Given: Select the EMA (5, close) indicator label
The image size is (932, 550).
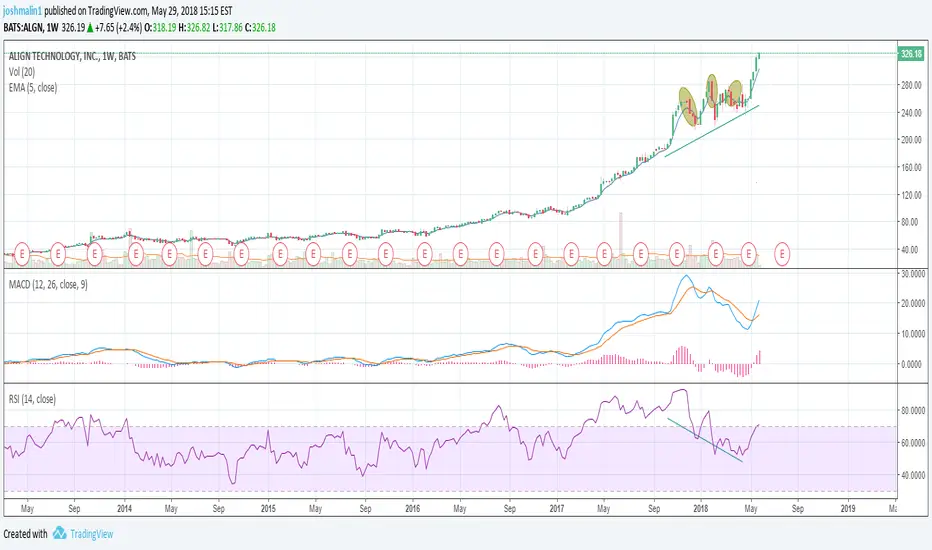Looking at the screenshot, I should [33, 87].
